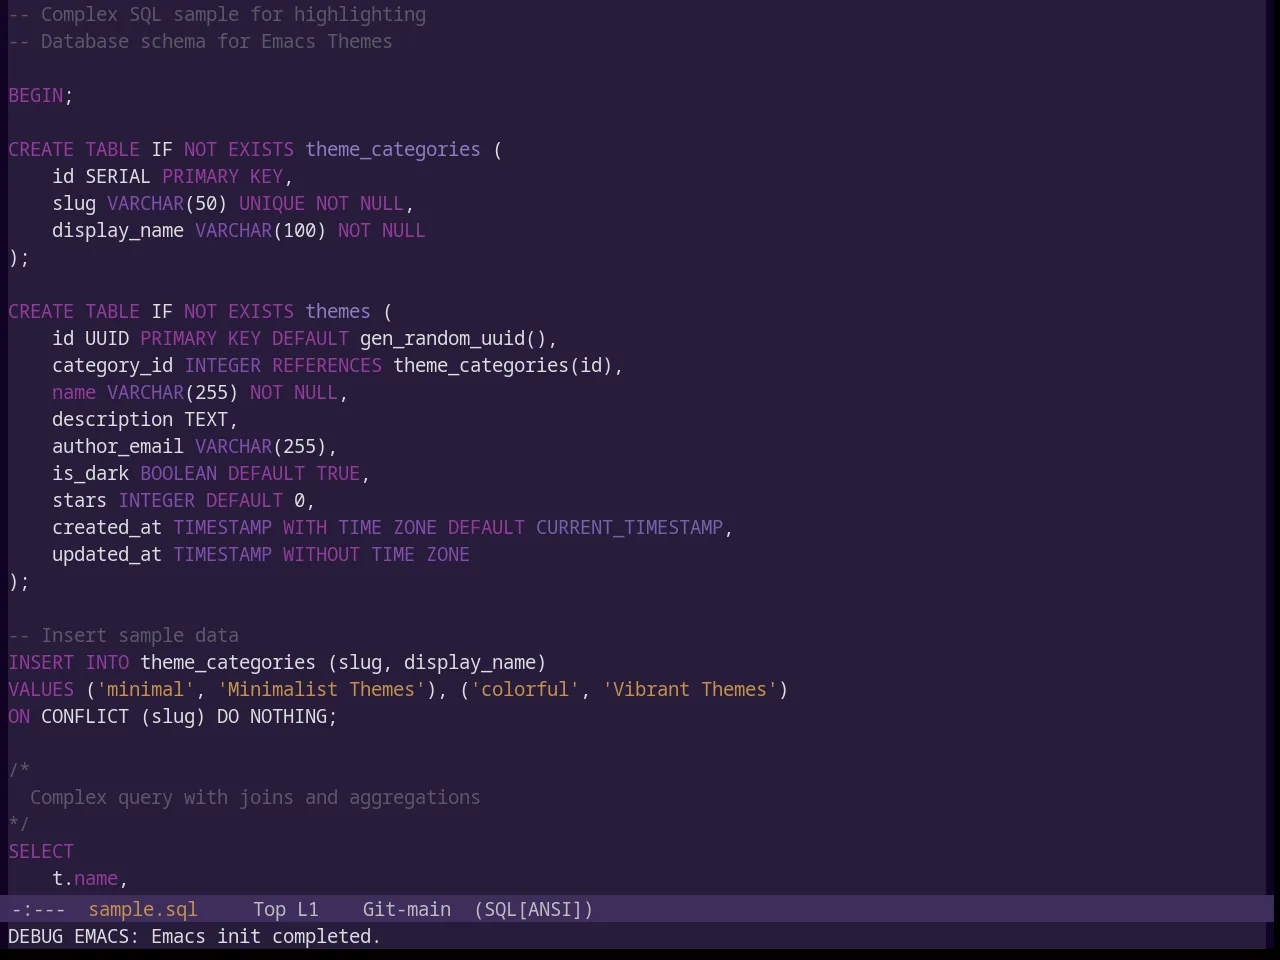Click the UNIQUE keyword on the slug line
Image resolution: width=1280 pixels, height=960 pixels.
[x=272, y=203]
